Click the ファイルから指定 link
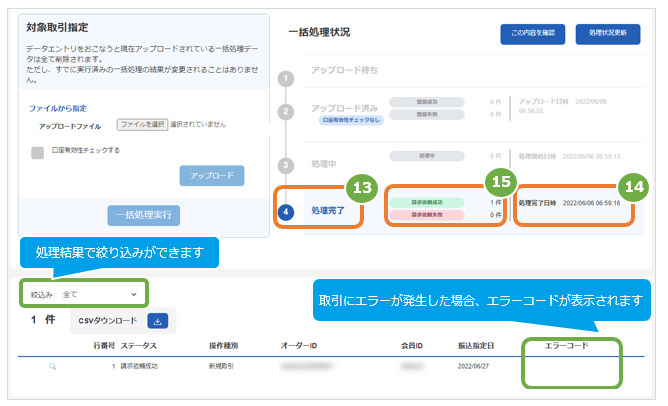Viewport: 668px width, 406px height. coord(58,109)
